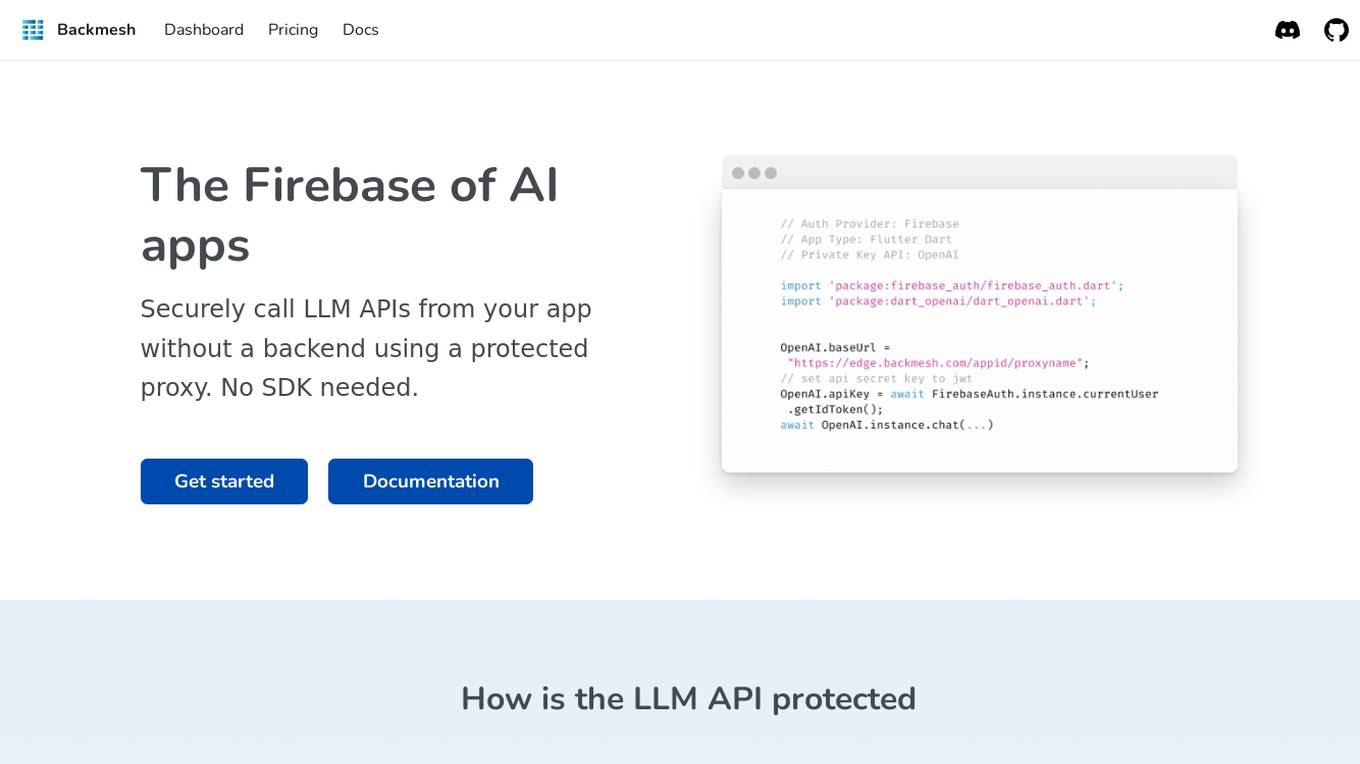The width and height of the screenshot is (1360, 764).
Task: Open the Pricing nav item
Action: tap(293, 30)
